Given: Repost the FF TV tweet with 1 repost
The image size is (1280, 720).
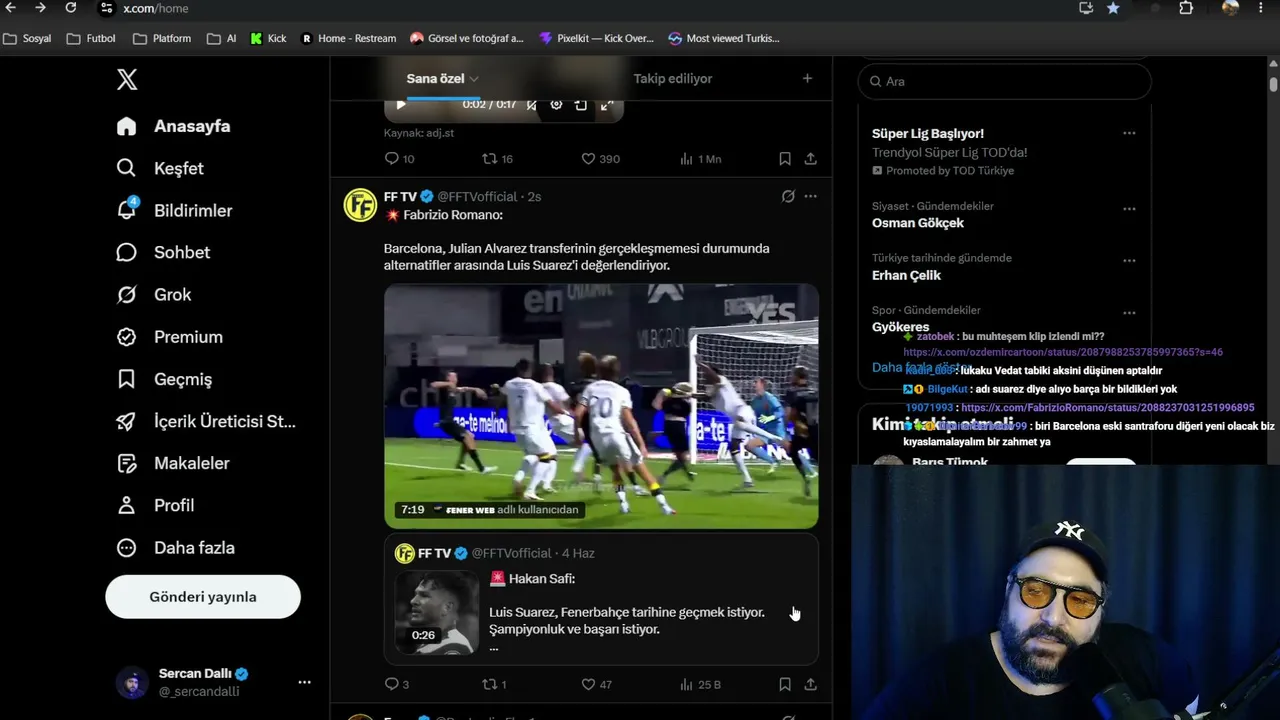Looking at the screenshot, I should point(495,685).
